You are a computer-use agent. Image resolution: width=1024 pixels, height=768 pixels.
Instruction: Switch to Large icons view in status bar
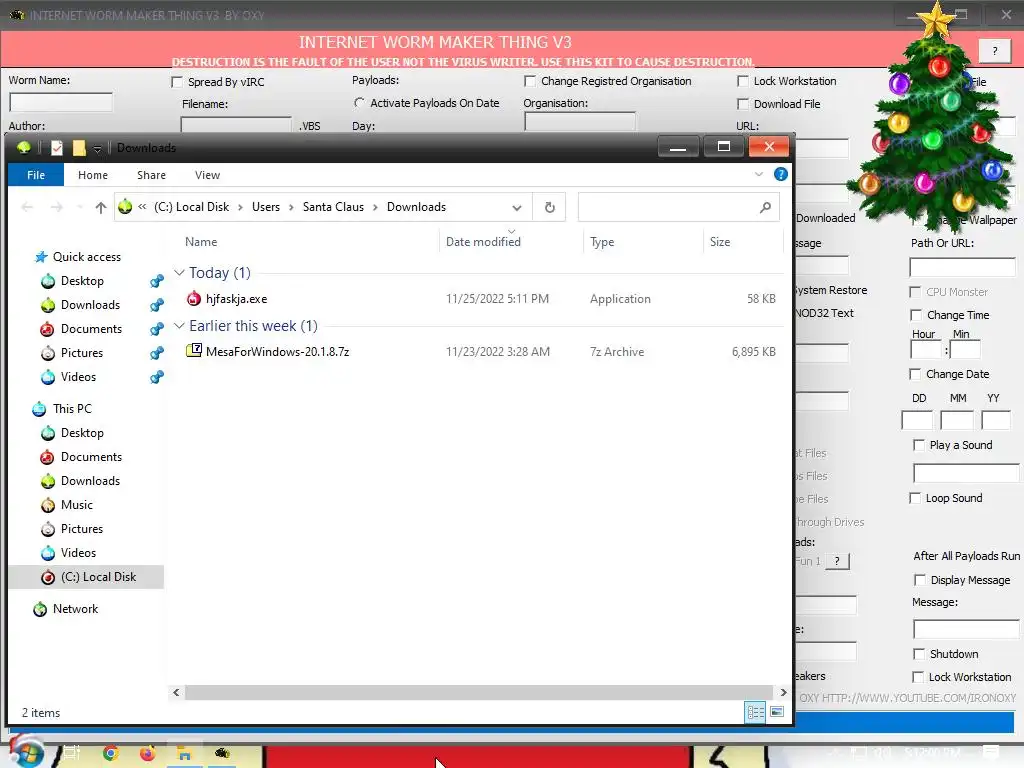776,712
